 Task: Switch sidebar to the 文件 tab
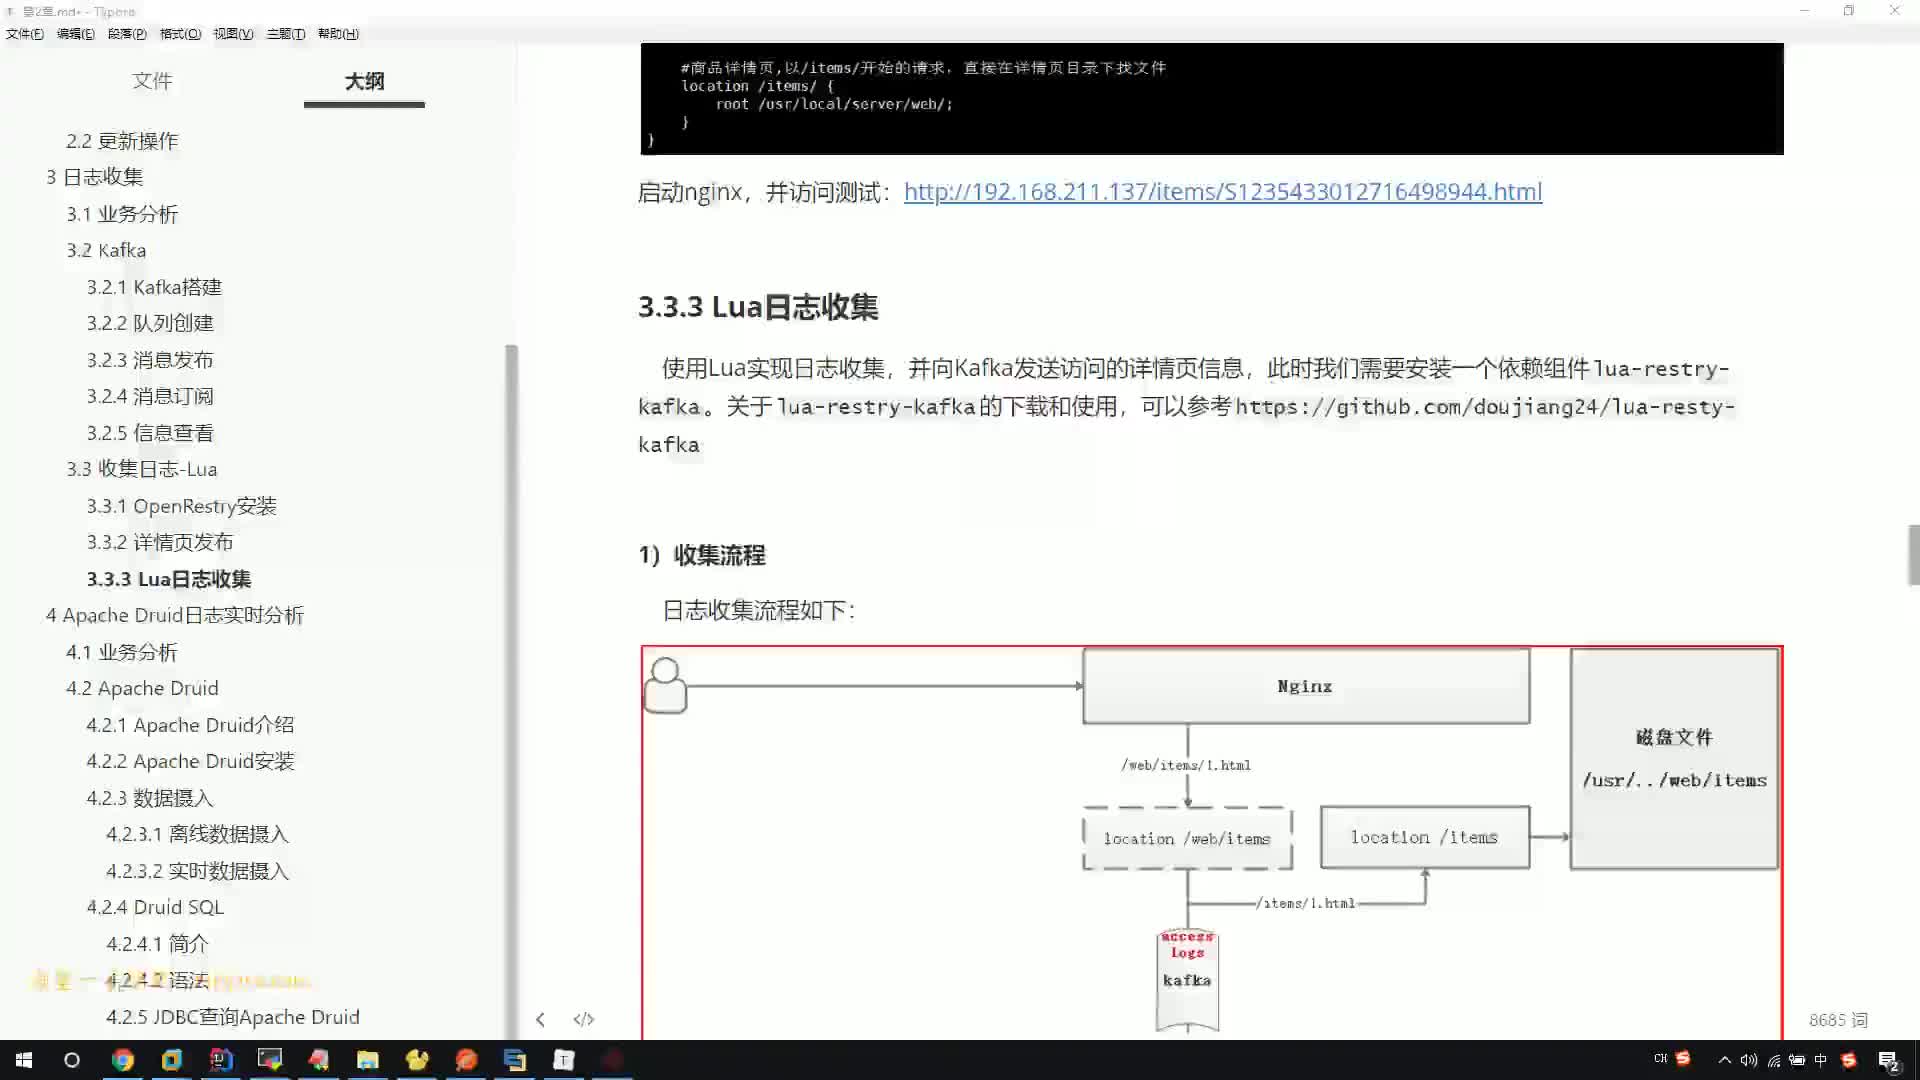coord(152,81)
